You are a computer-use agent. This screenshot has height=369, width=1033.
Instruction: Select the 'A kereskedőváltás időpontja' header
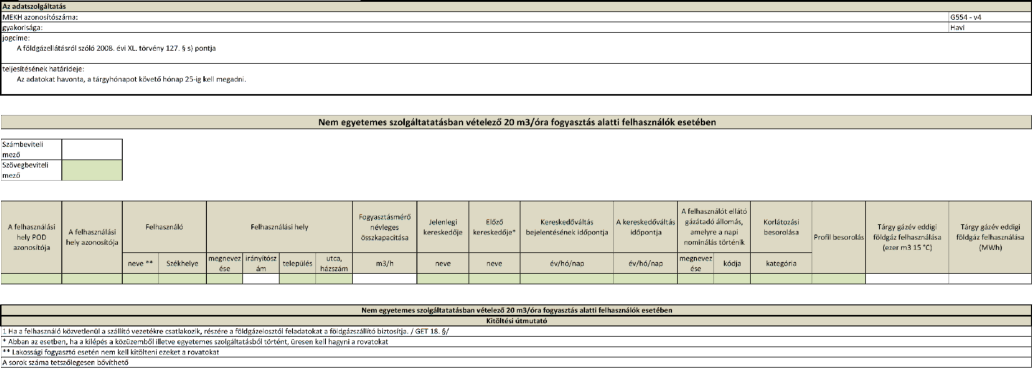(x=645, y=227)
